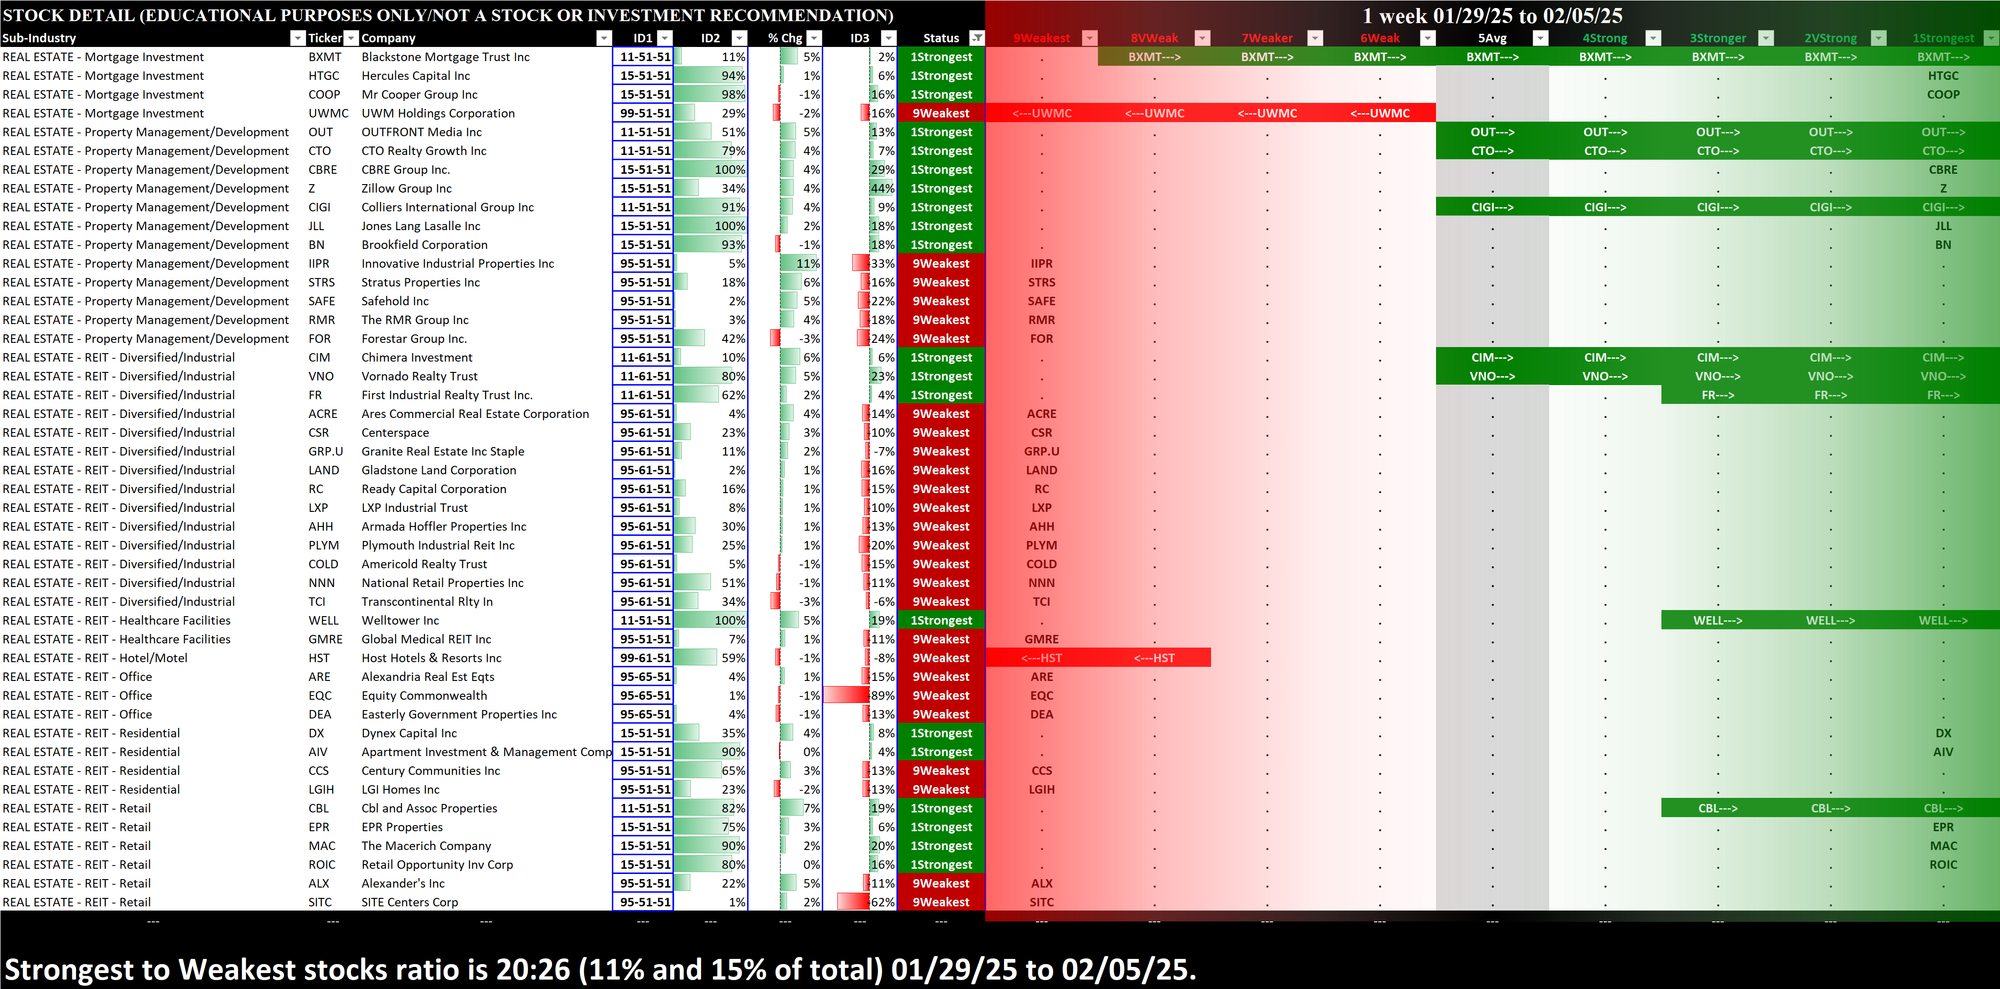Select the '1 week 01/29/25 to 02/05/25' heading
Viewport: 2000px width, 989px height.
pos(1492,15)
